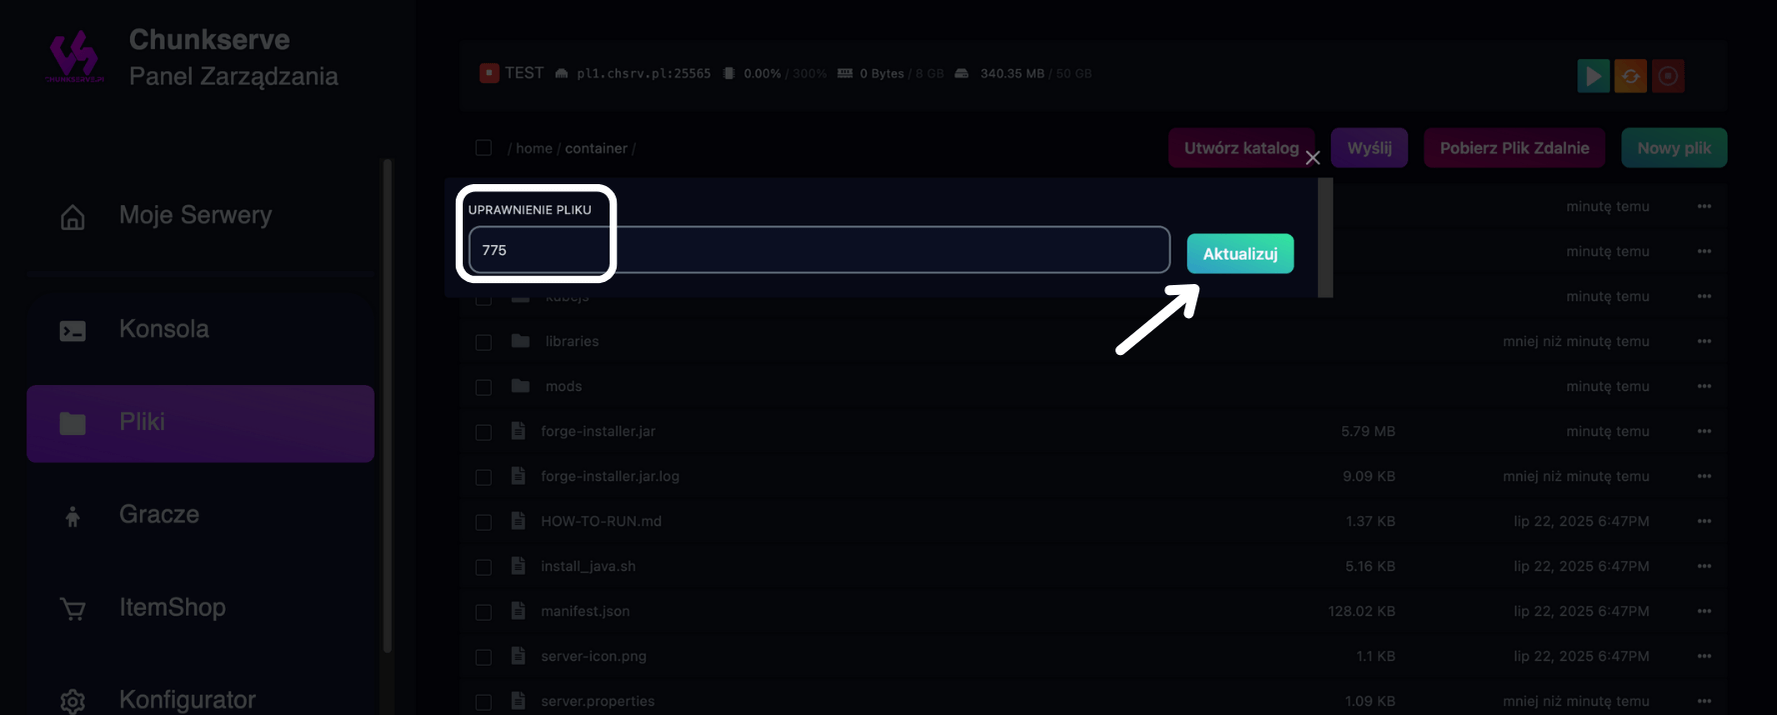
Task: Open the options menu for HOW-TO-RUN.md
Action: point(1704,521)
